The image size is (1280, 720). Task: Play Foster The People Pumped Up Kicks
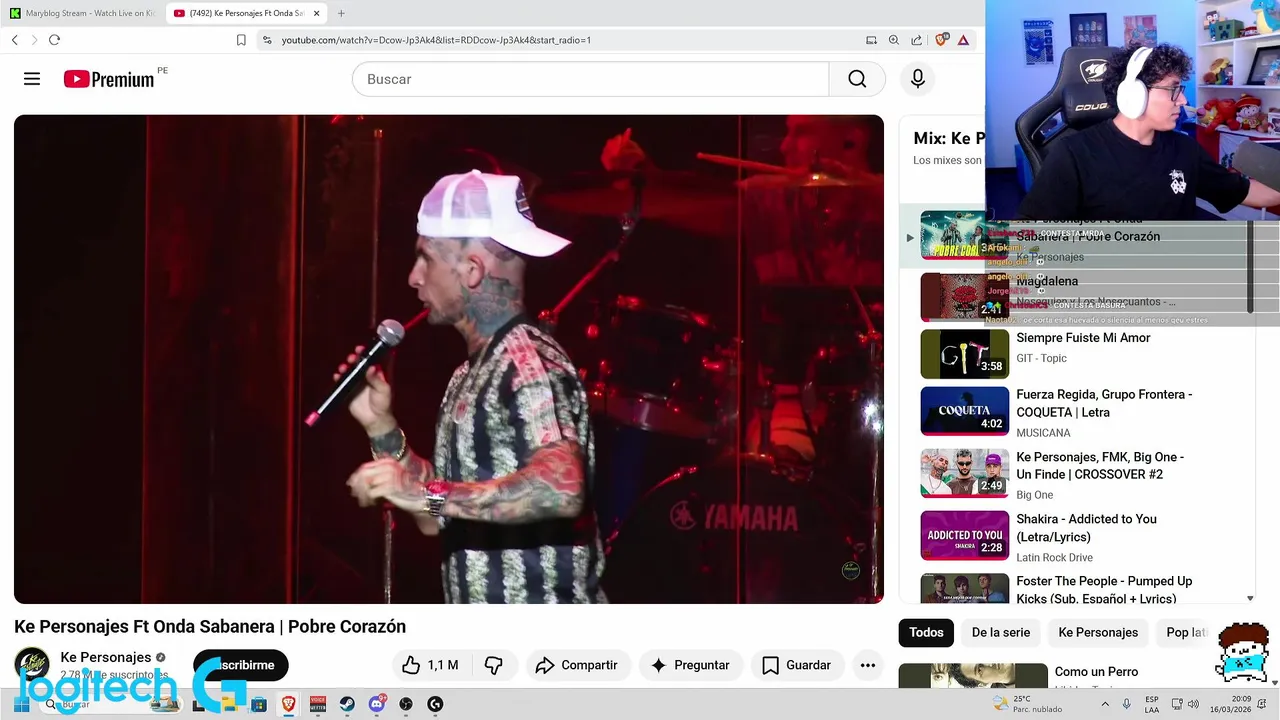tap(1104, 590)
